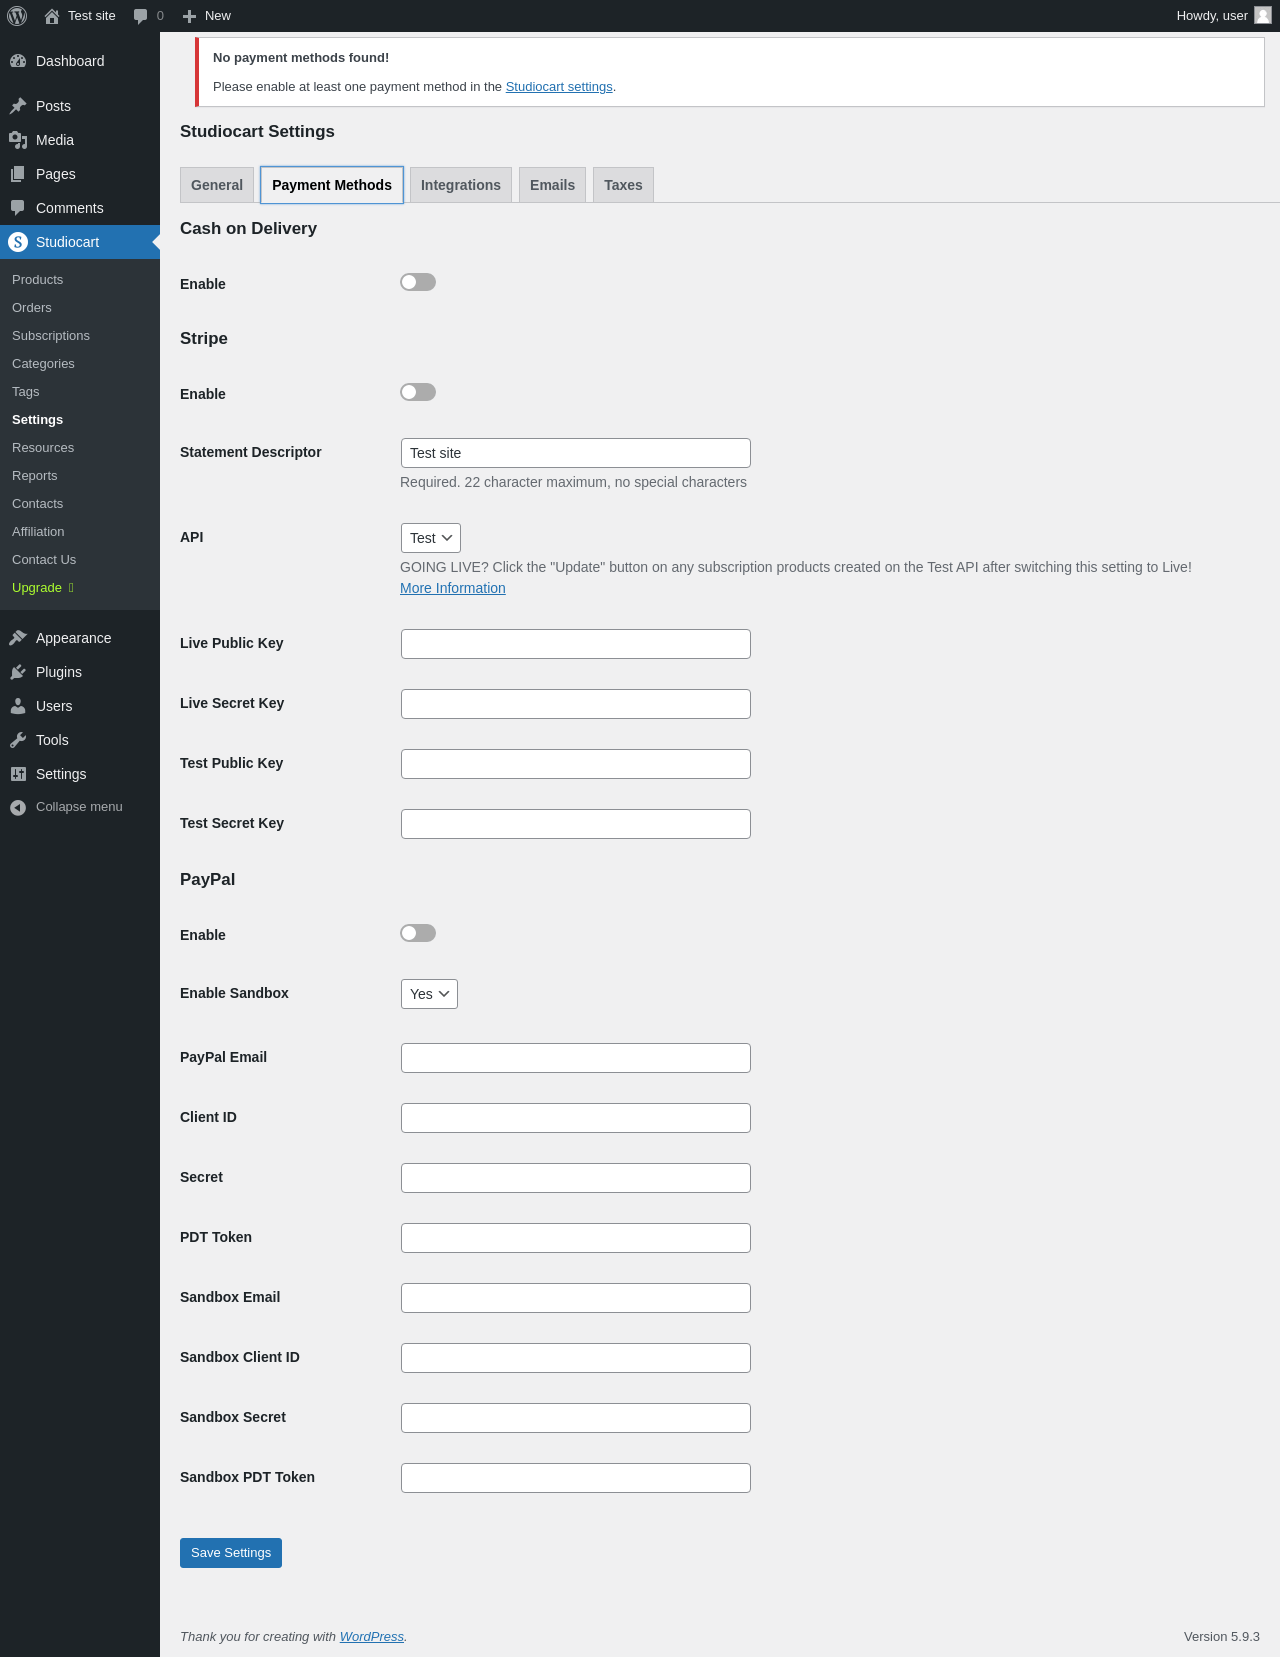This screenshot has height=1657, width=1280.
Task: Switch to the General tab
Action: click(217, 185)
